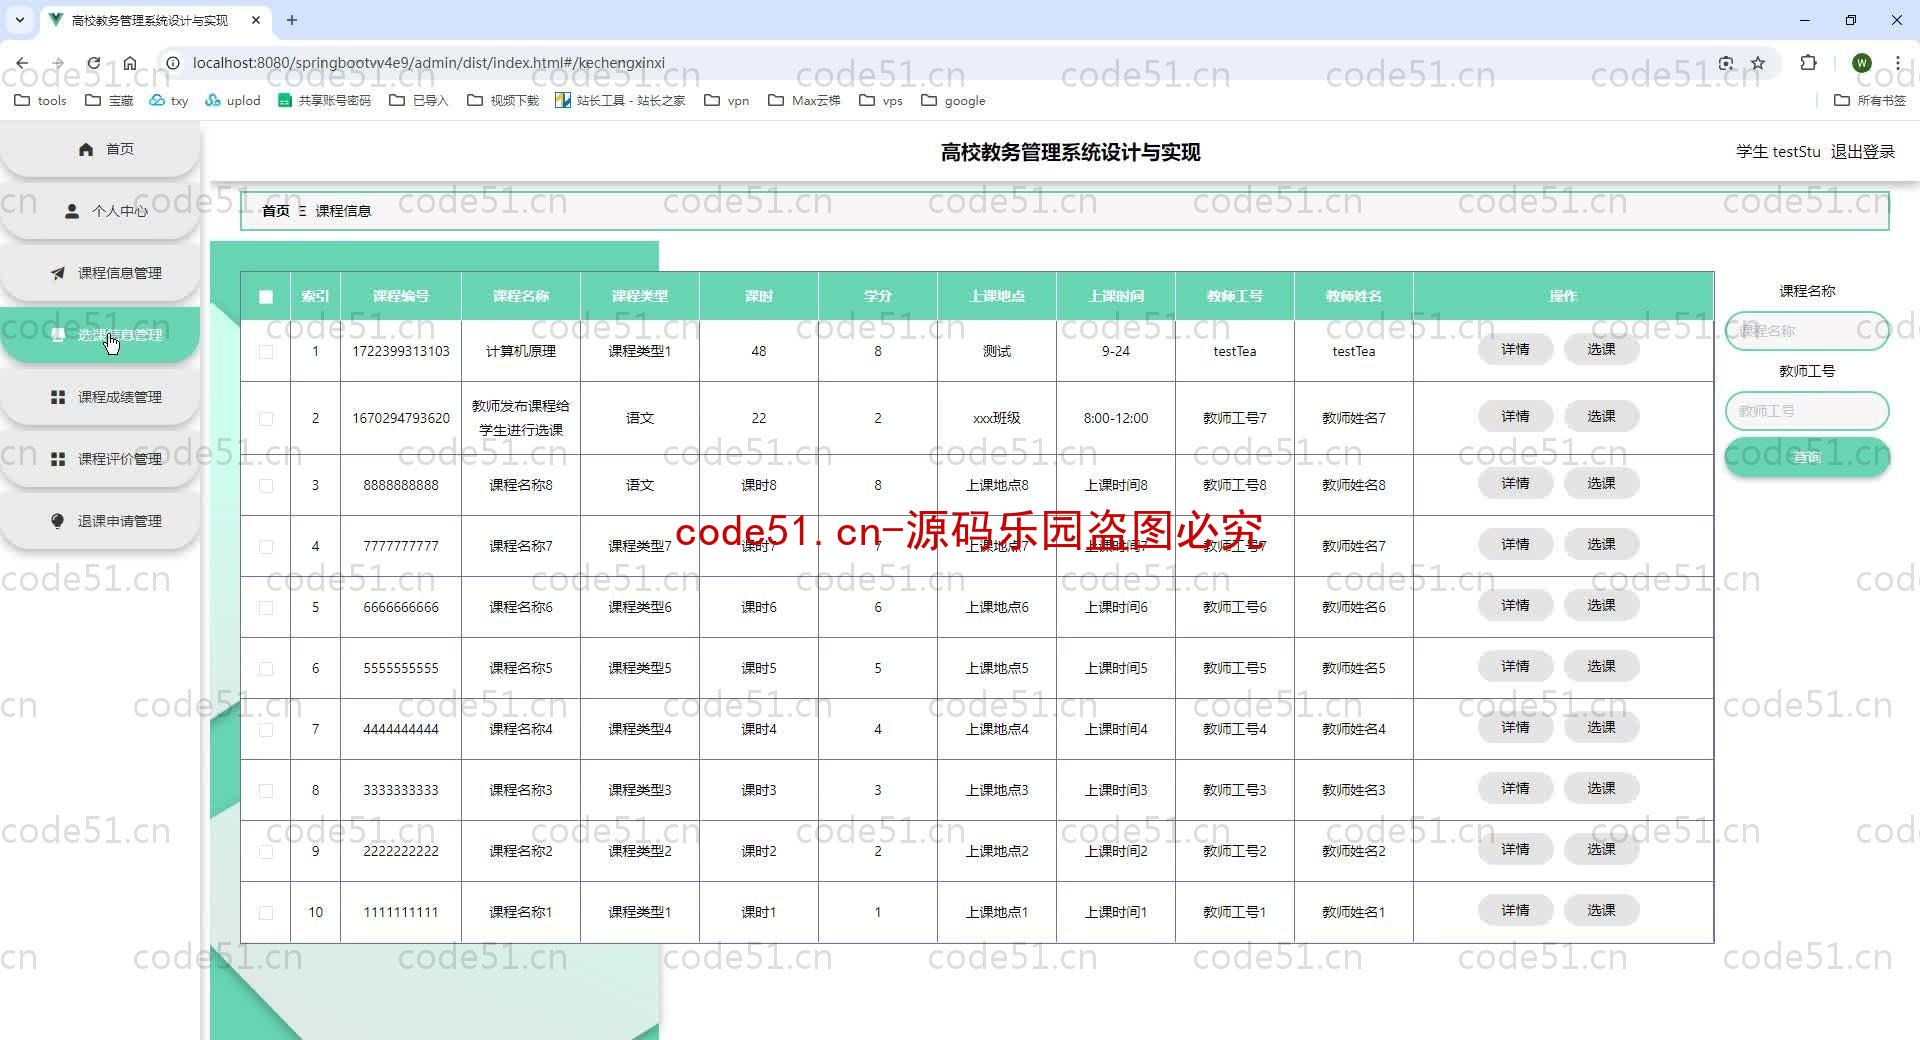Click 退出登录 link
1920x1040 pixels.
[x=1862, y=152]
